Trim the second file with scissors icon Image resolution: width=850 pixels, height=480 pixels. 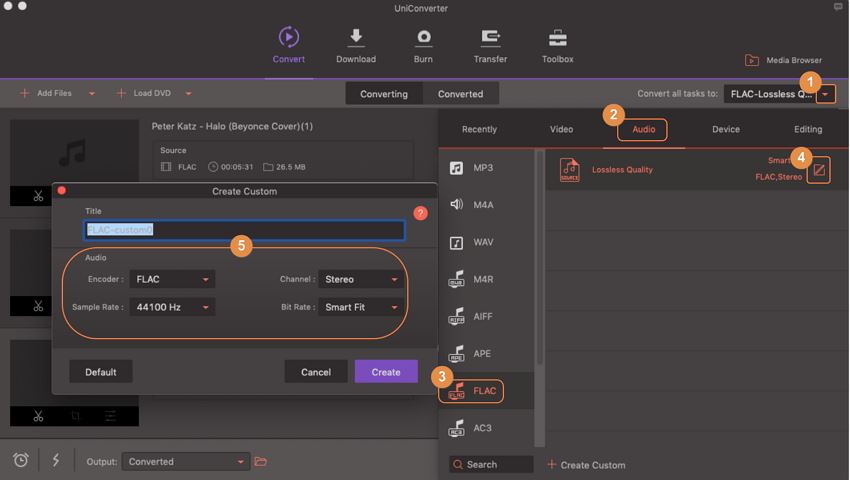click(38, 306)
